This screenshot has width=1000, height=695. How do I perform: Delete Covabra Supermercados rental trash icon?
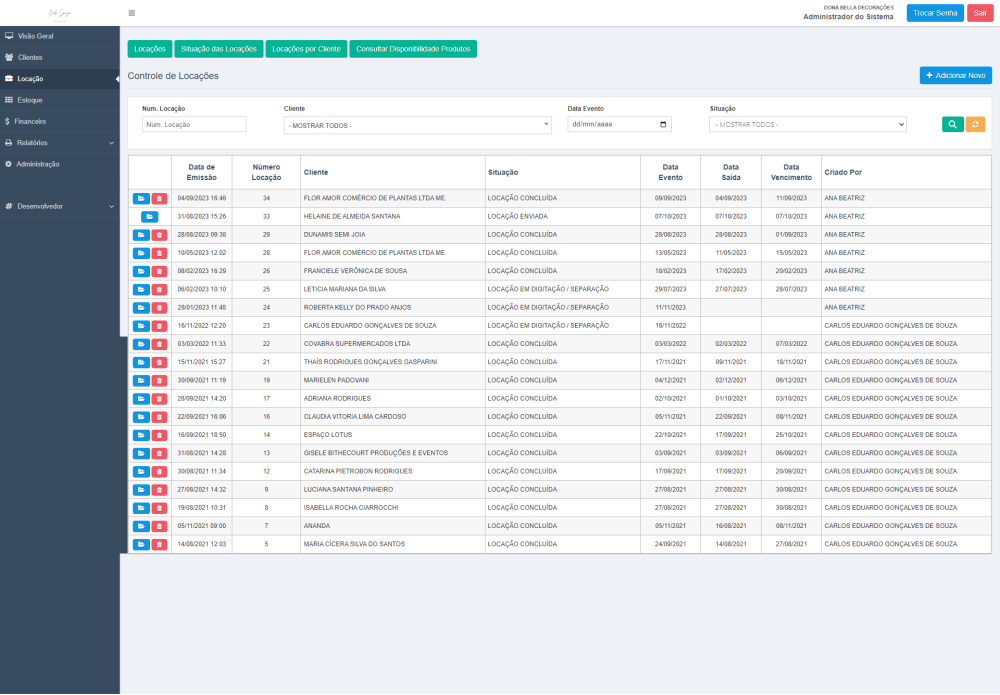click(x=159, y=344)
